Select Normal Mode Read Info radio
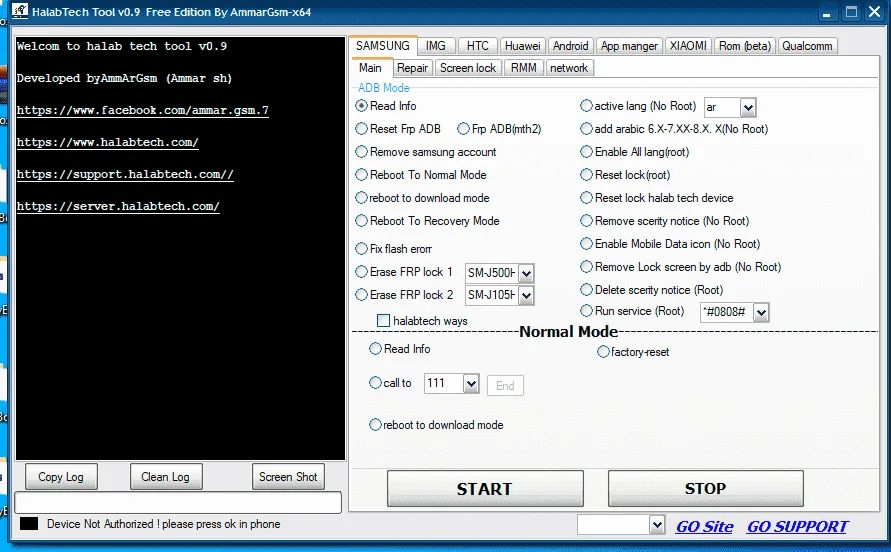This screenshot has width=891, height=552. 375,348
